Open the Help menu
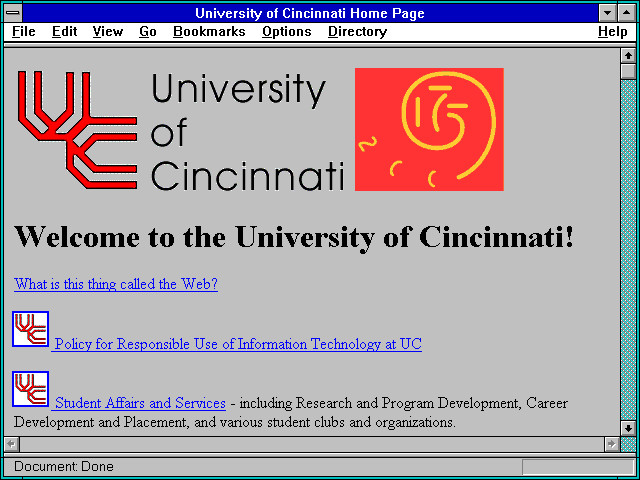This screenshot has height=480, width=640. (613, 32)
